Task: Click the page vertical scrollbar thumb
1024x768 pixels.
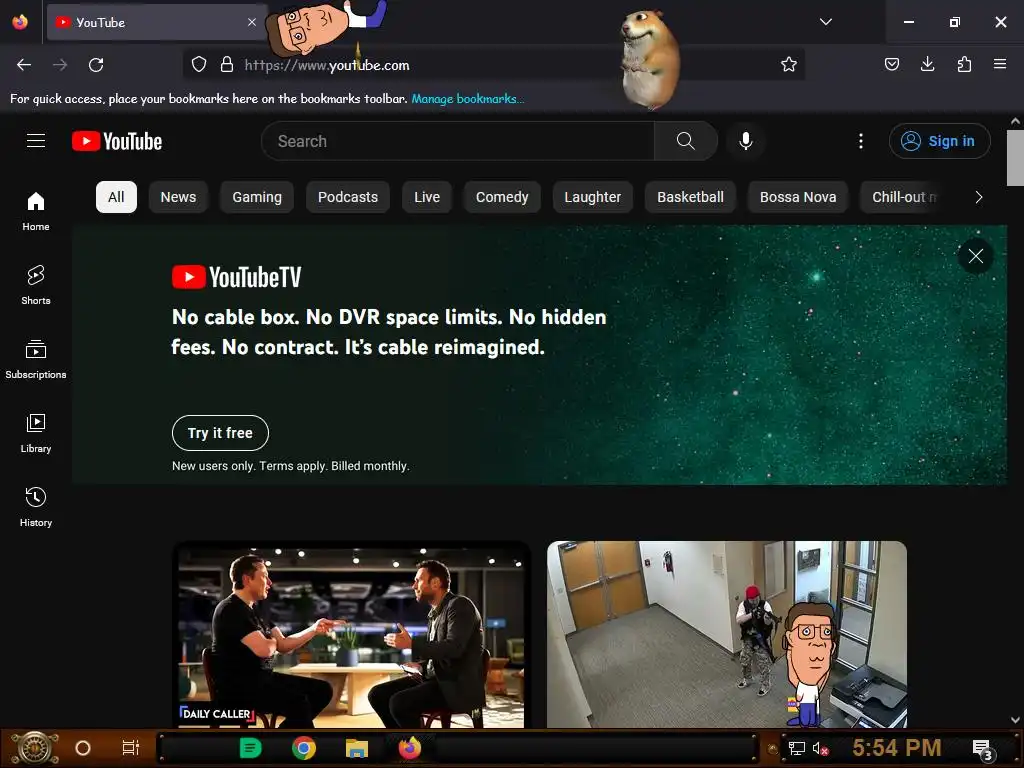Action: pyautogui.click(x=1016, y=157)
